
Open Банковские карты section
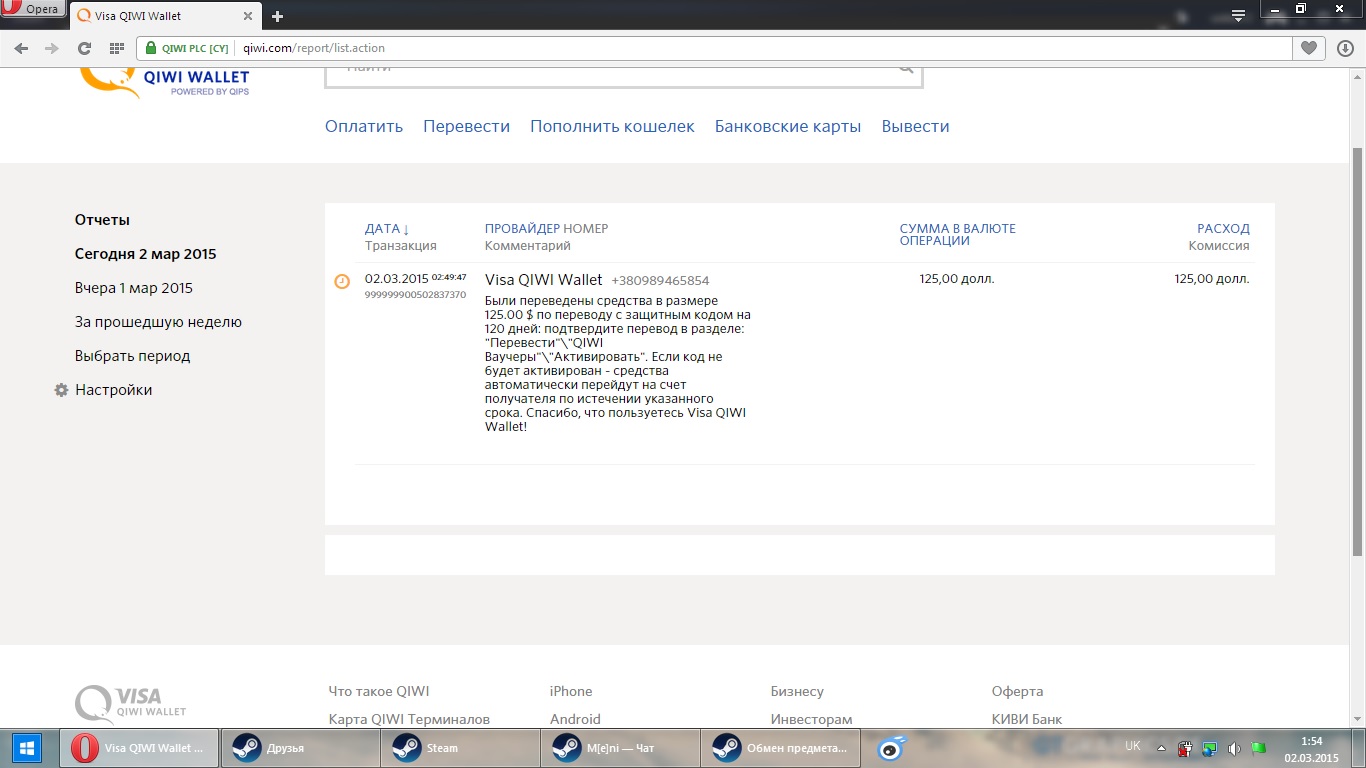(x=788, y=126)
